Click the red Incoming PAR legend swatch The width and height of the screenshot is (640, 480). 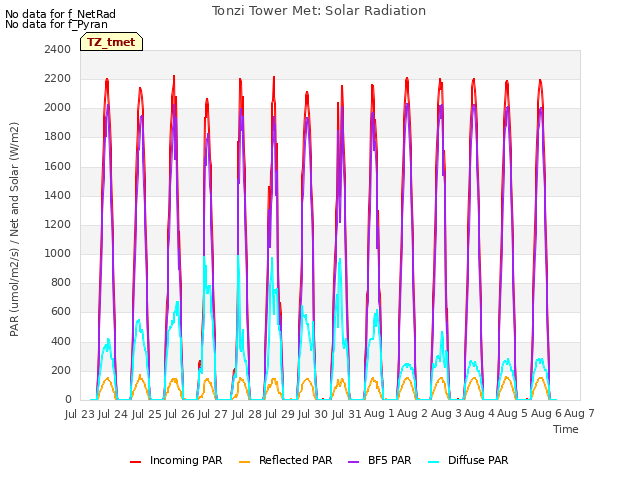click(136, 462)
